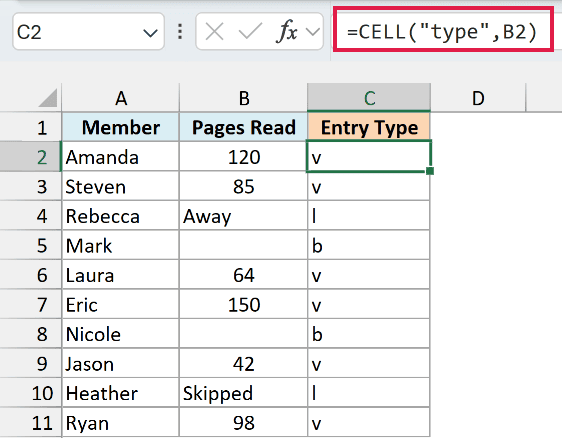Screen dimensions: 562x438
Task: Click the cell with value 42
Action: point(243,363)
